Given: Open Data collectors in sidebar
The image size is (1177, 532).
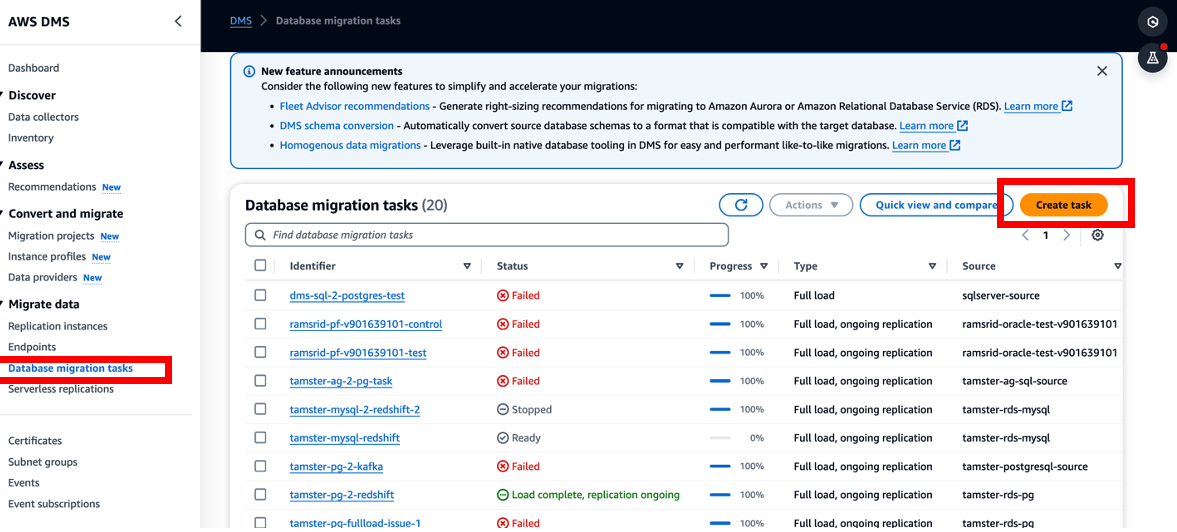Looking at the screenshot, I should pos(44,117).
